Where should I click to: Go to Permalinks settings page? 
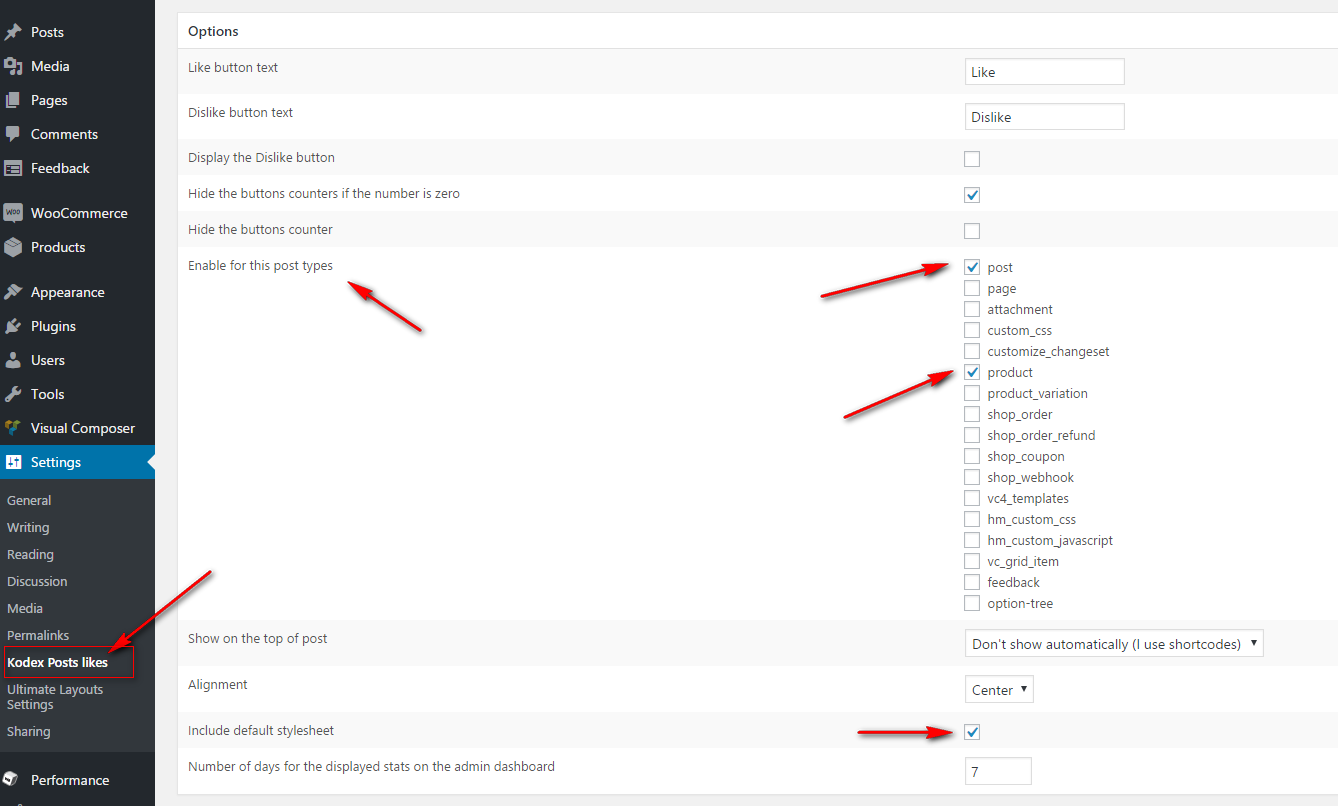pyautogui.click(x=38, y=635)
